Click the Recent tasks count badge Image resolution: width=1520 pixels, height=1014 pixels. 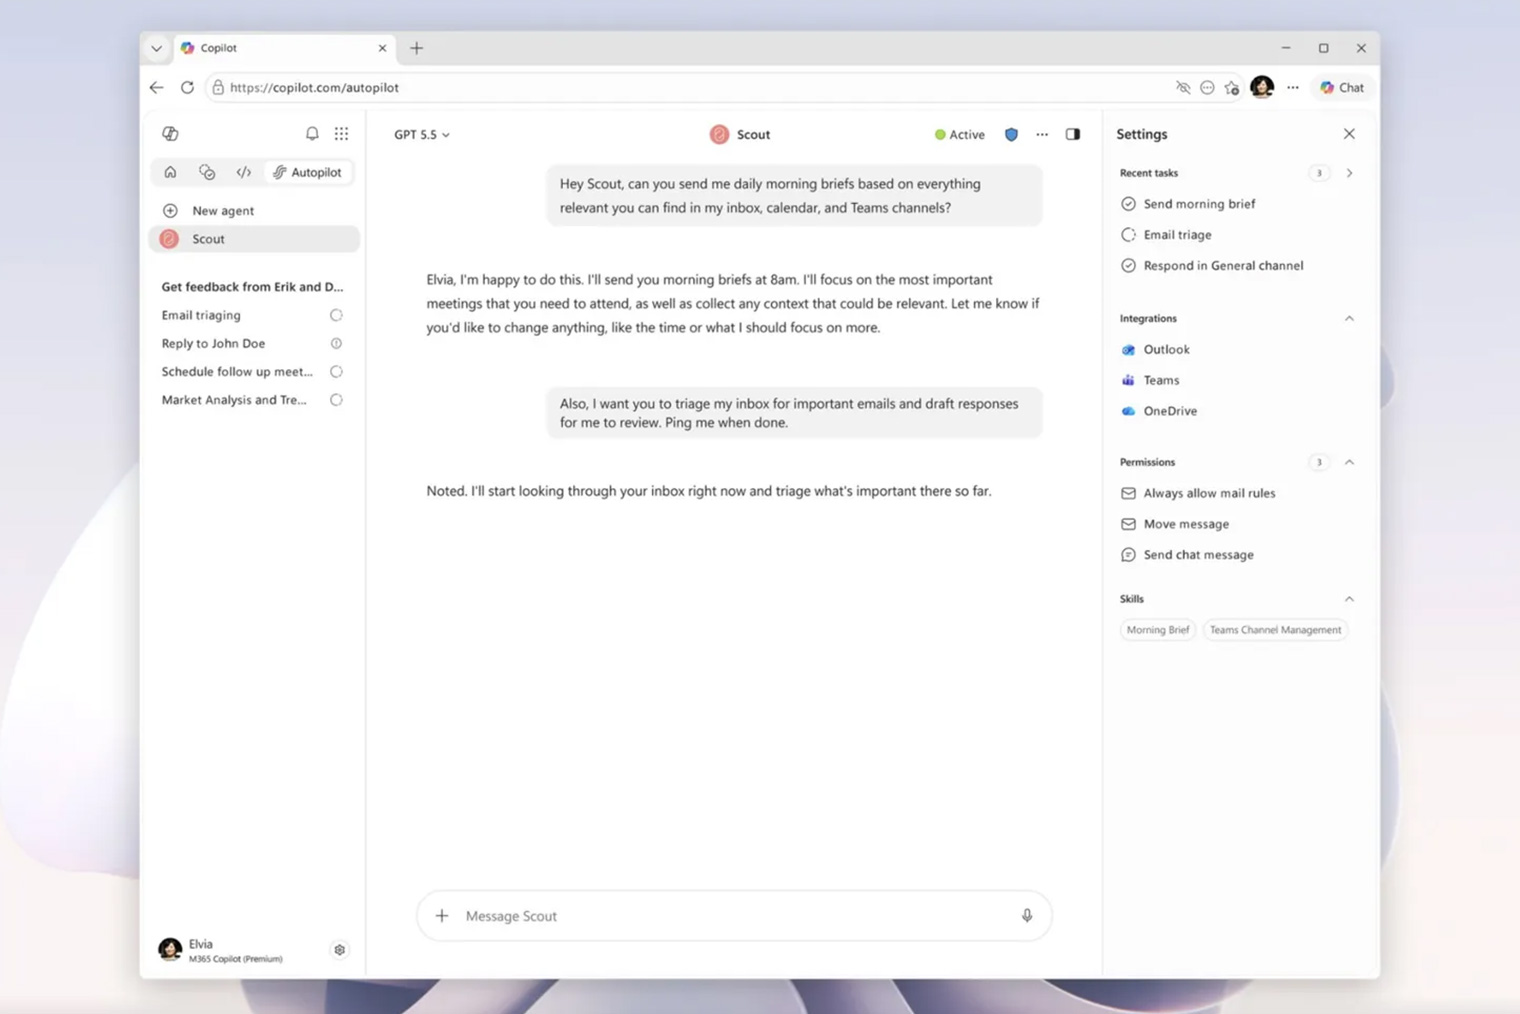click(x=1319, y=173)
